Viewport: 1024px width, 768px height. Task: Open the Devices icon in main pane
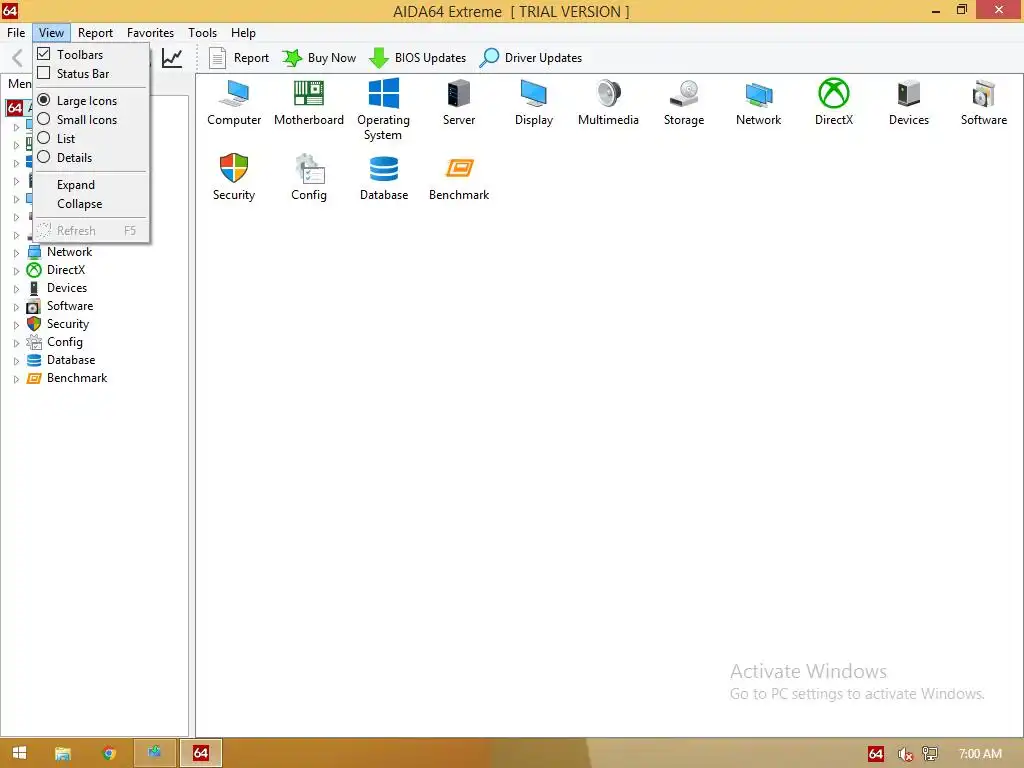[908, 103]
